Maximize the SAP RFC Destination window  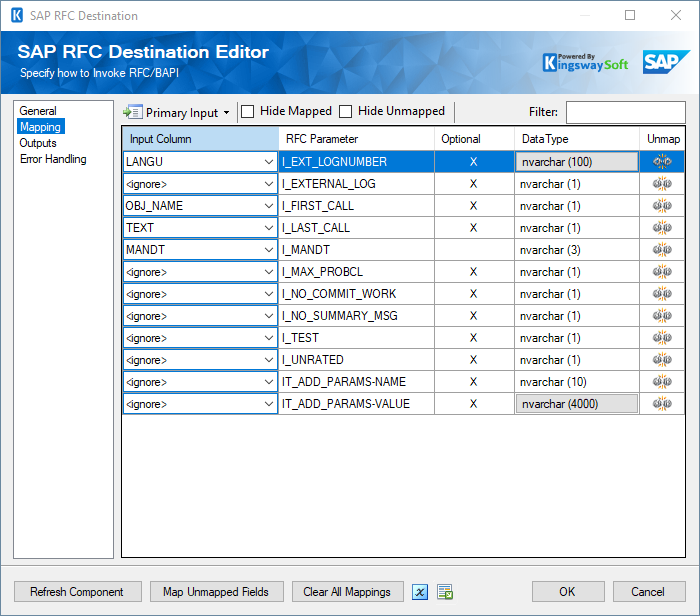pos(629,15)
